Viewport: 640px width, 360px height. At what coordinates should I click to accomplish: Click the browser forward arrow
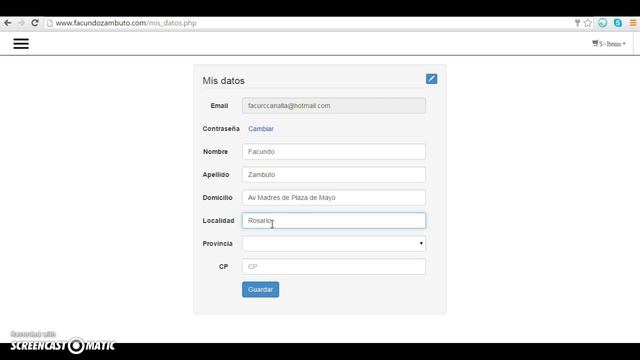click(21, 23)
